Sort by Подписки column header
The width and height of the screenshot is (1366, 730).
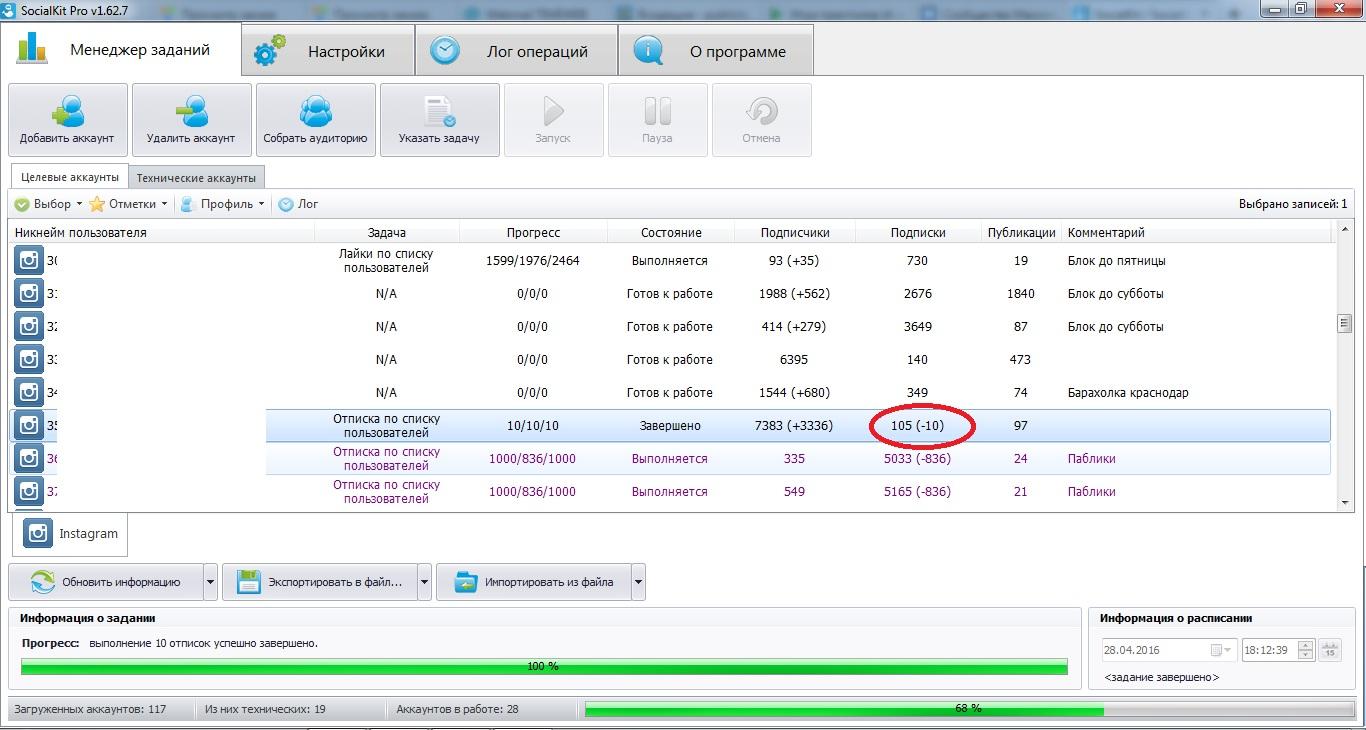tap(918, 233)
